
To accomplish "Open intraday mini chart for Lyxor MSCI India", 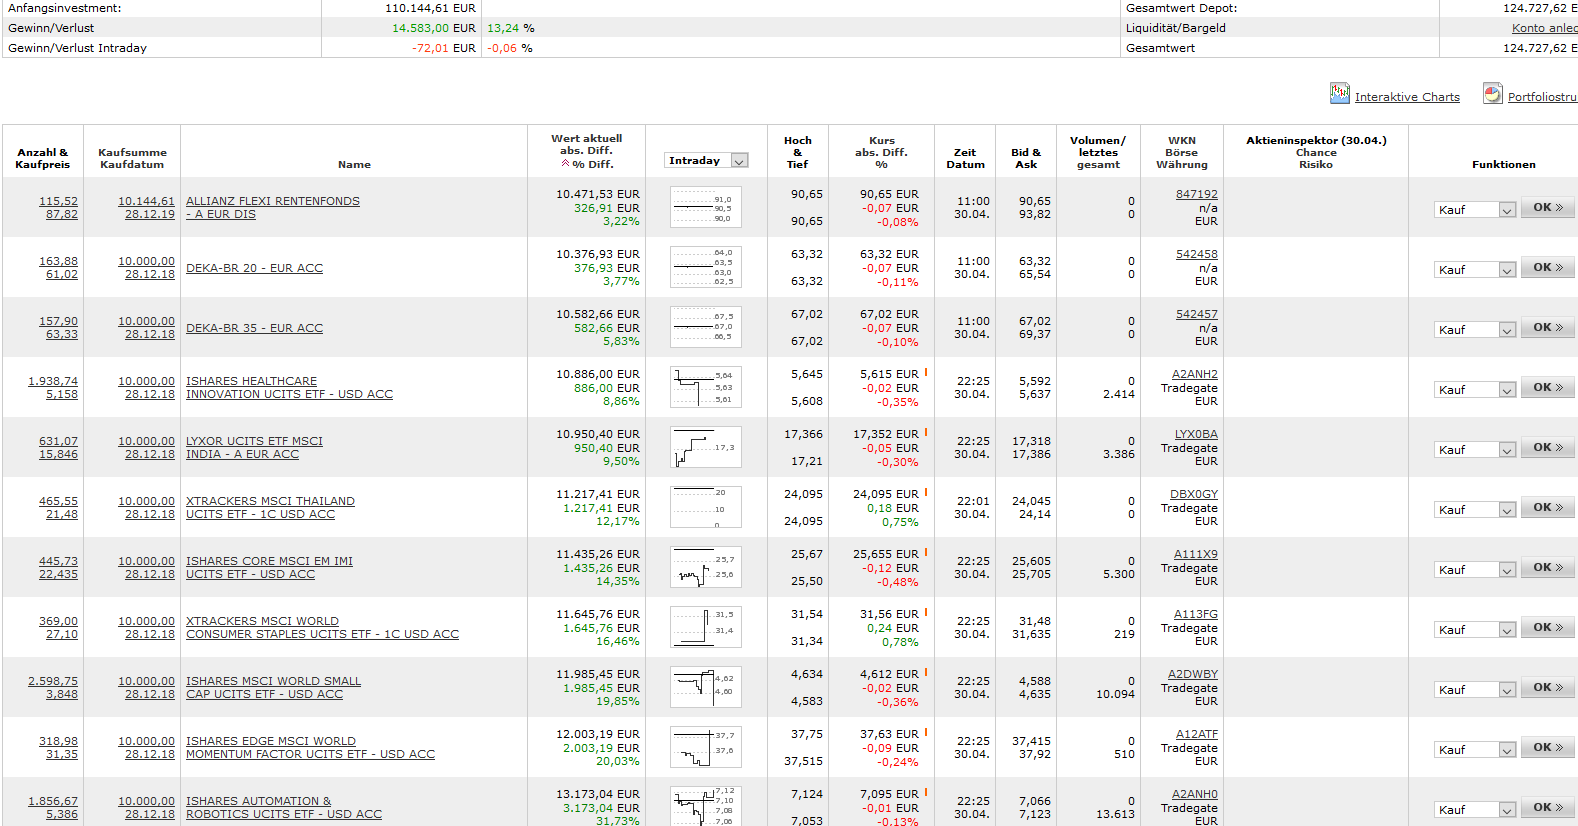I will click(x=705, y=448).
